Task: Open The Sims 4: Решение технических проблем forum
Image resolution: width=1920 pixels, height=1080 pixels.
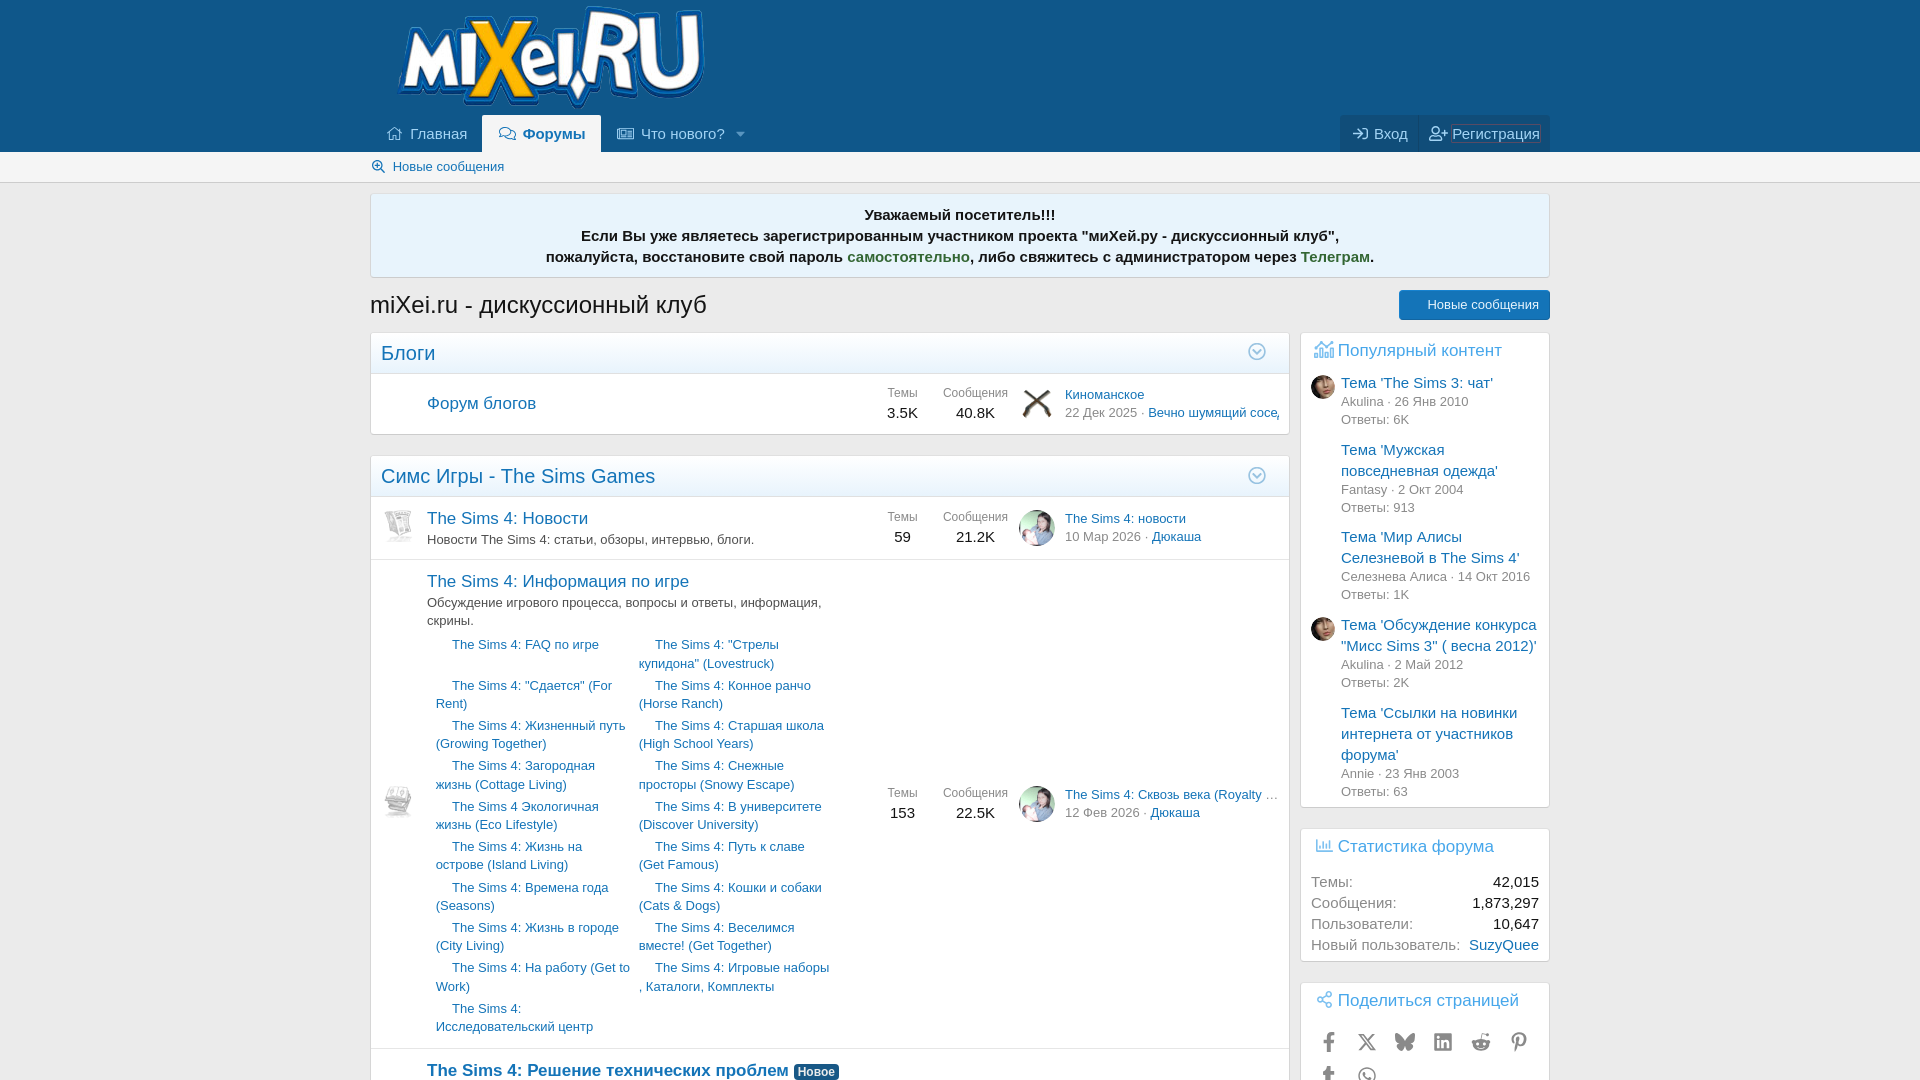Action: [607, 1070]
